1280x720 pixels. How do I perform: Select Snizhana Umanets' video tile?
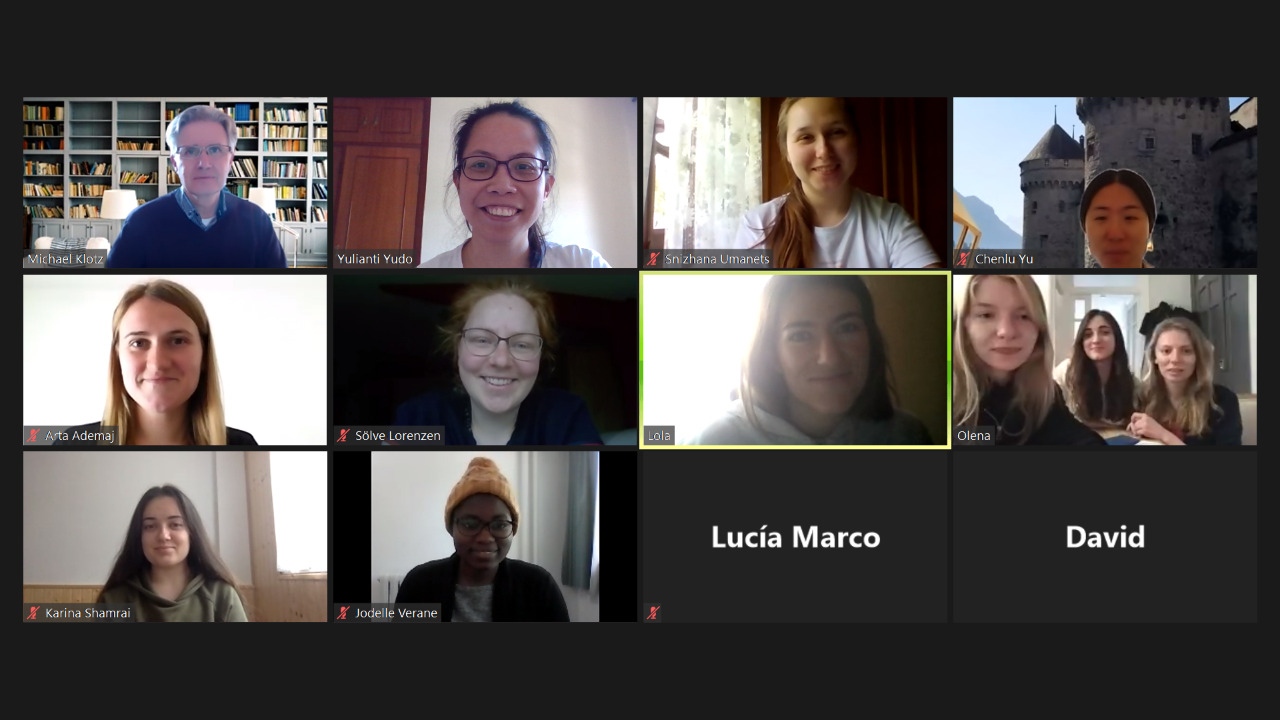(x=795, y=182)
